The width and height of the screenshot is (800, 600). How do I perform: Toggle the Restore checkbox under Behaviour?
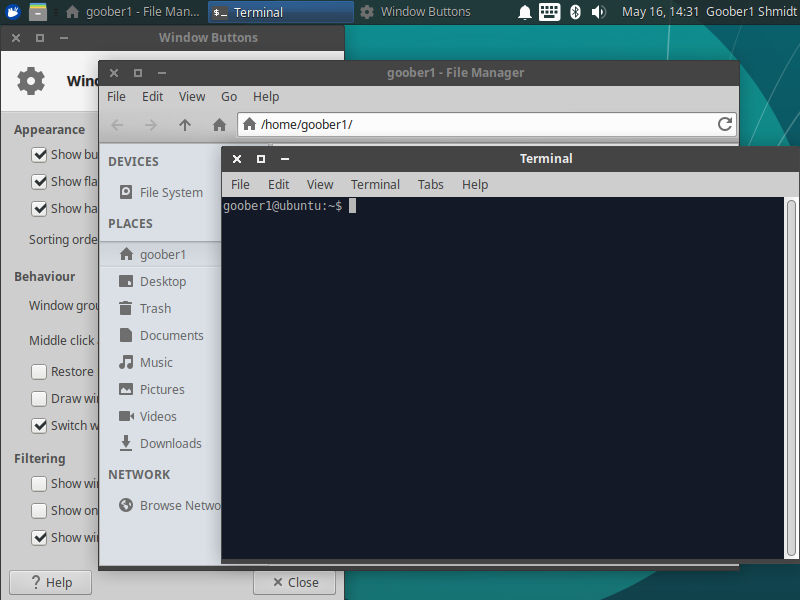pyautogui.click(x=40, y=372)
